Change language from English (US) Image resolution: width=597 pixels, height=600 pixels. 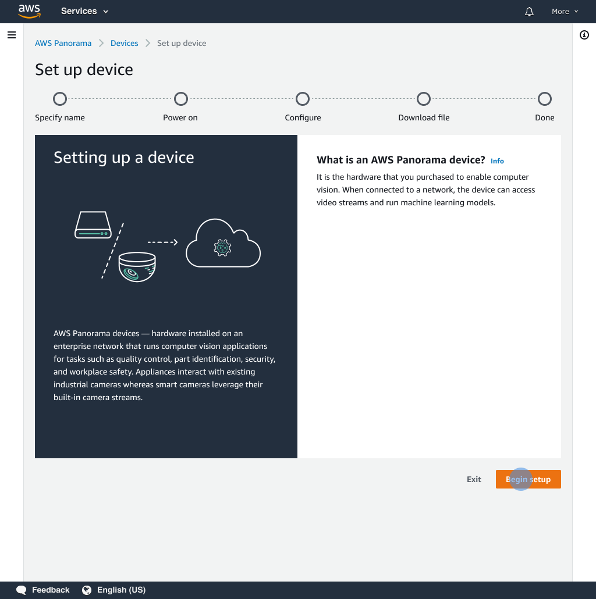[121, 590]
